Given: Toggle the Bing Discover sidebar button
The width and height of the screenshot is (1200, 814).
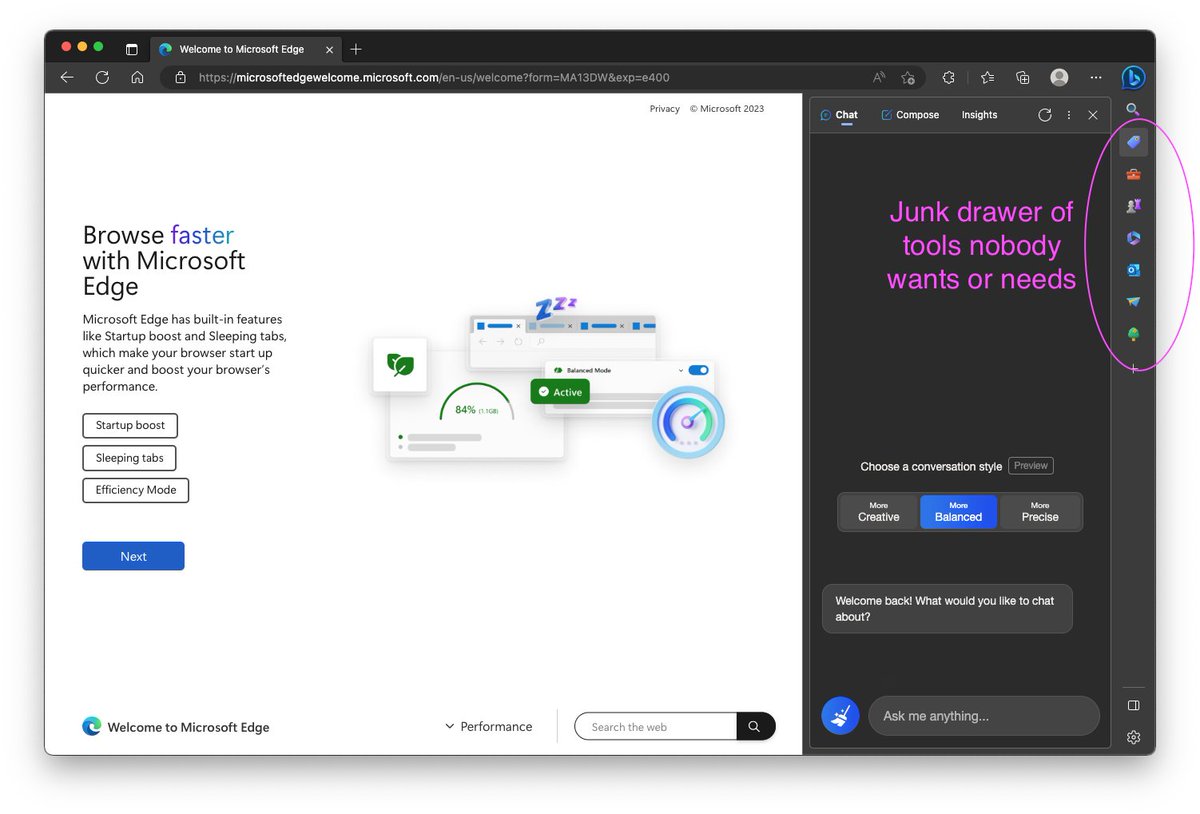Looking at the screenshot, I should click(x=1133, y=77).
